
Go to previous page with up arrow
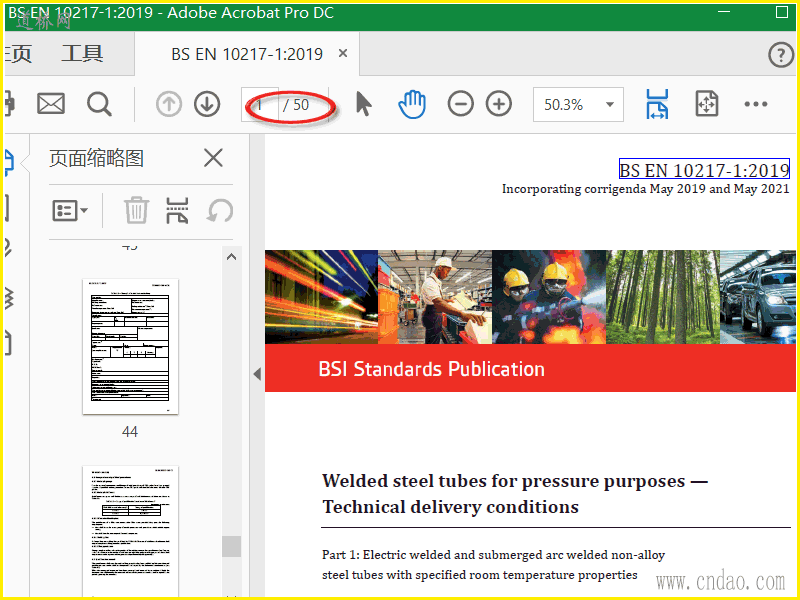169,104
